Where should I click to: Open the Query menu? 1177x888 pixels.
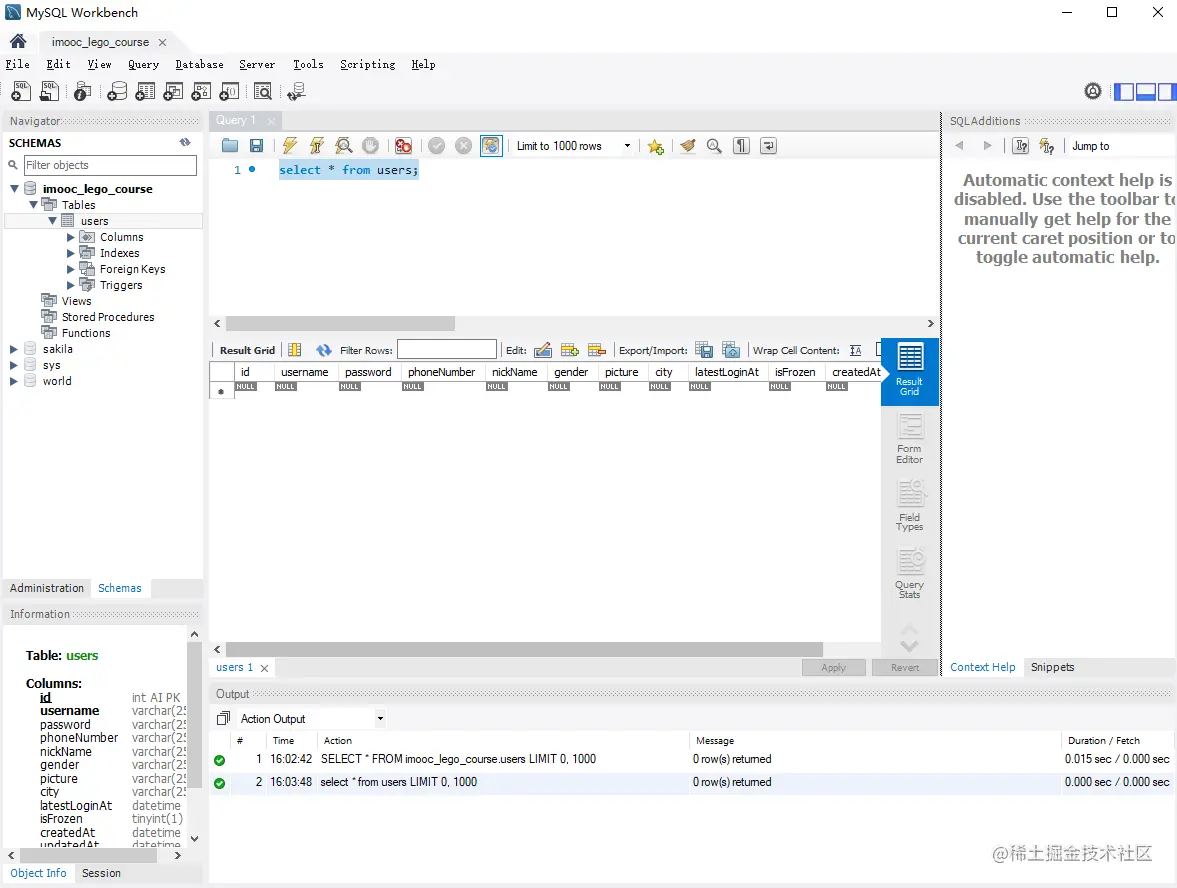coord(143,65)
